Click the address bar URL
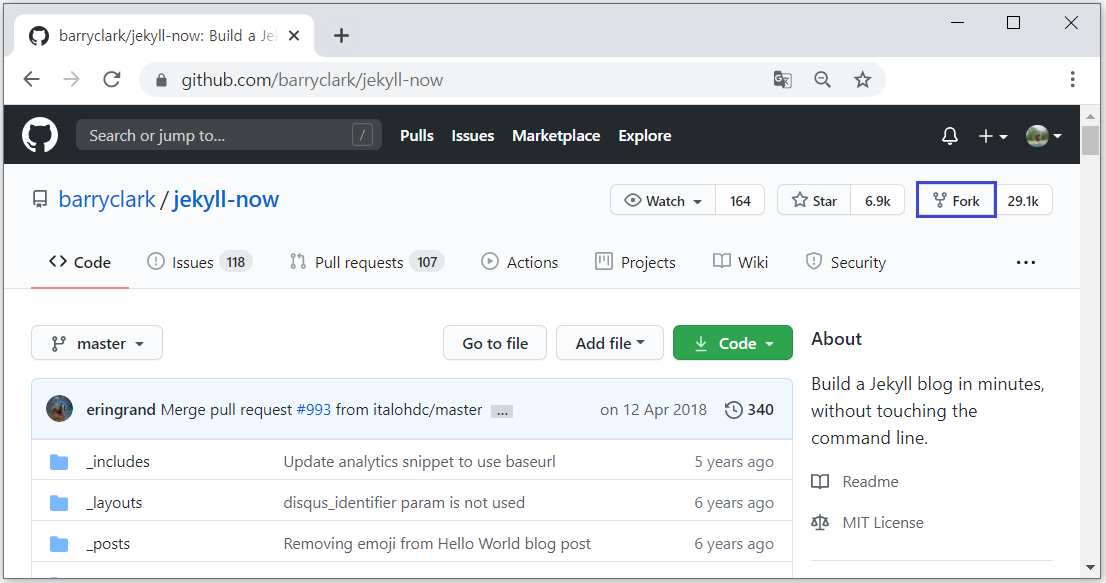The height and width of the screenshot is (583, 1106). tap(312, 80)
